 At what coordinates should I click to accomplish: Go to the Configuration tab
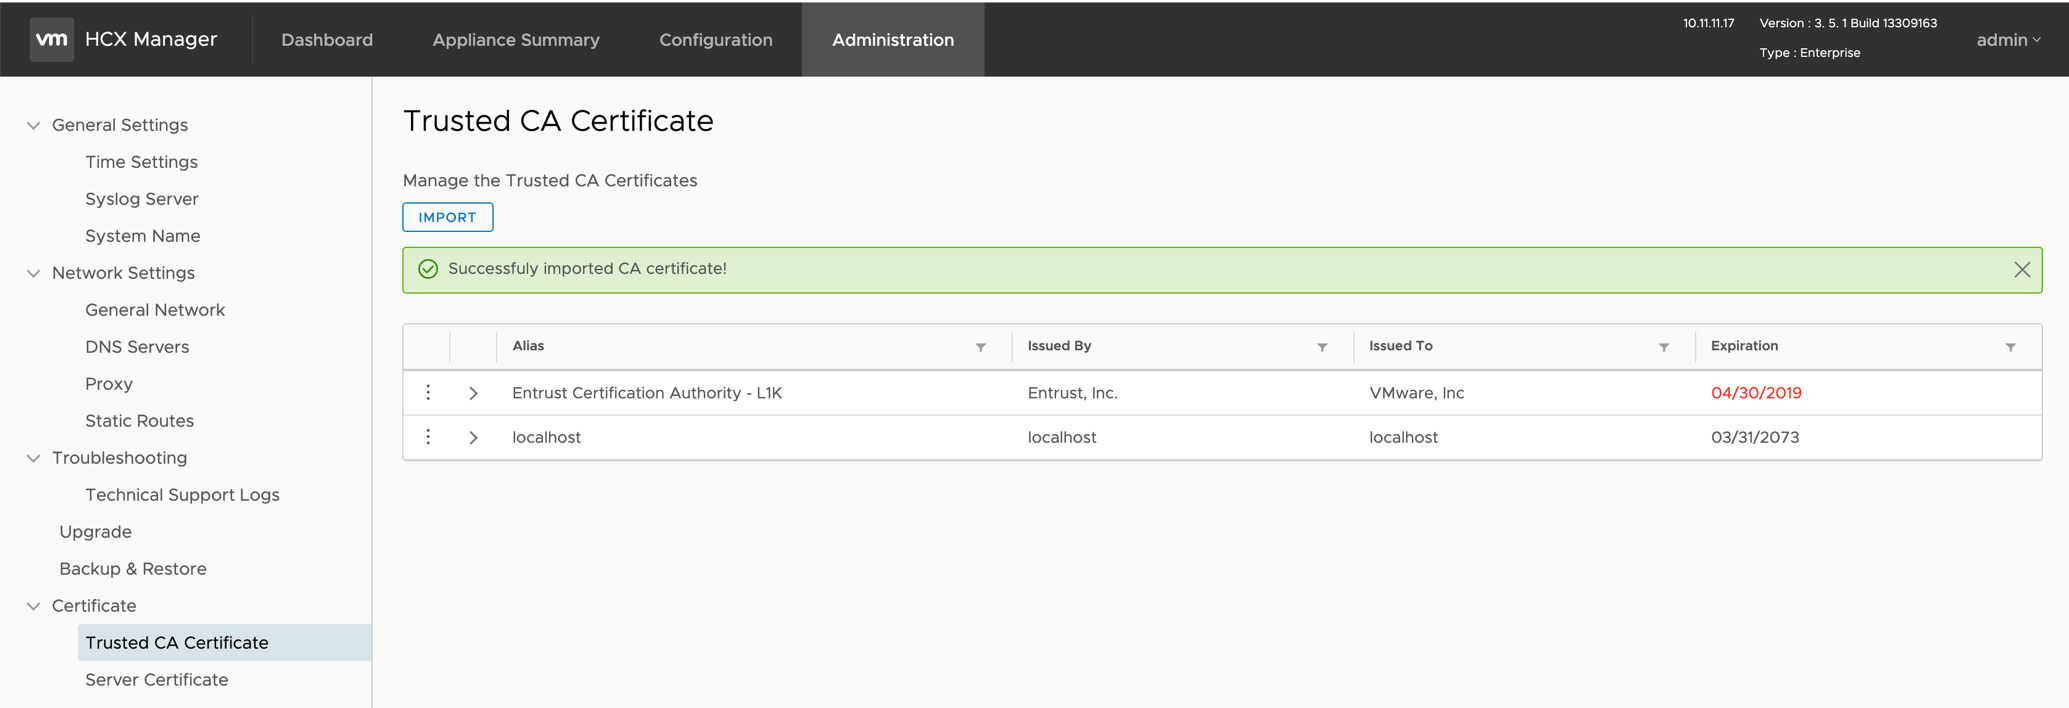click(716, 40)
